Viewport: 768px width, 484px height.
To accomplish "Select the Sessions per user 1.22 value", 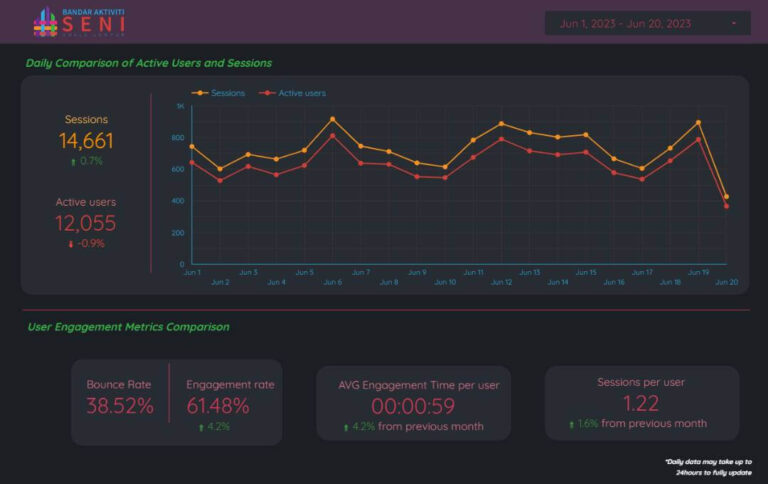I will (x=641, y=403).
